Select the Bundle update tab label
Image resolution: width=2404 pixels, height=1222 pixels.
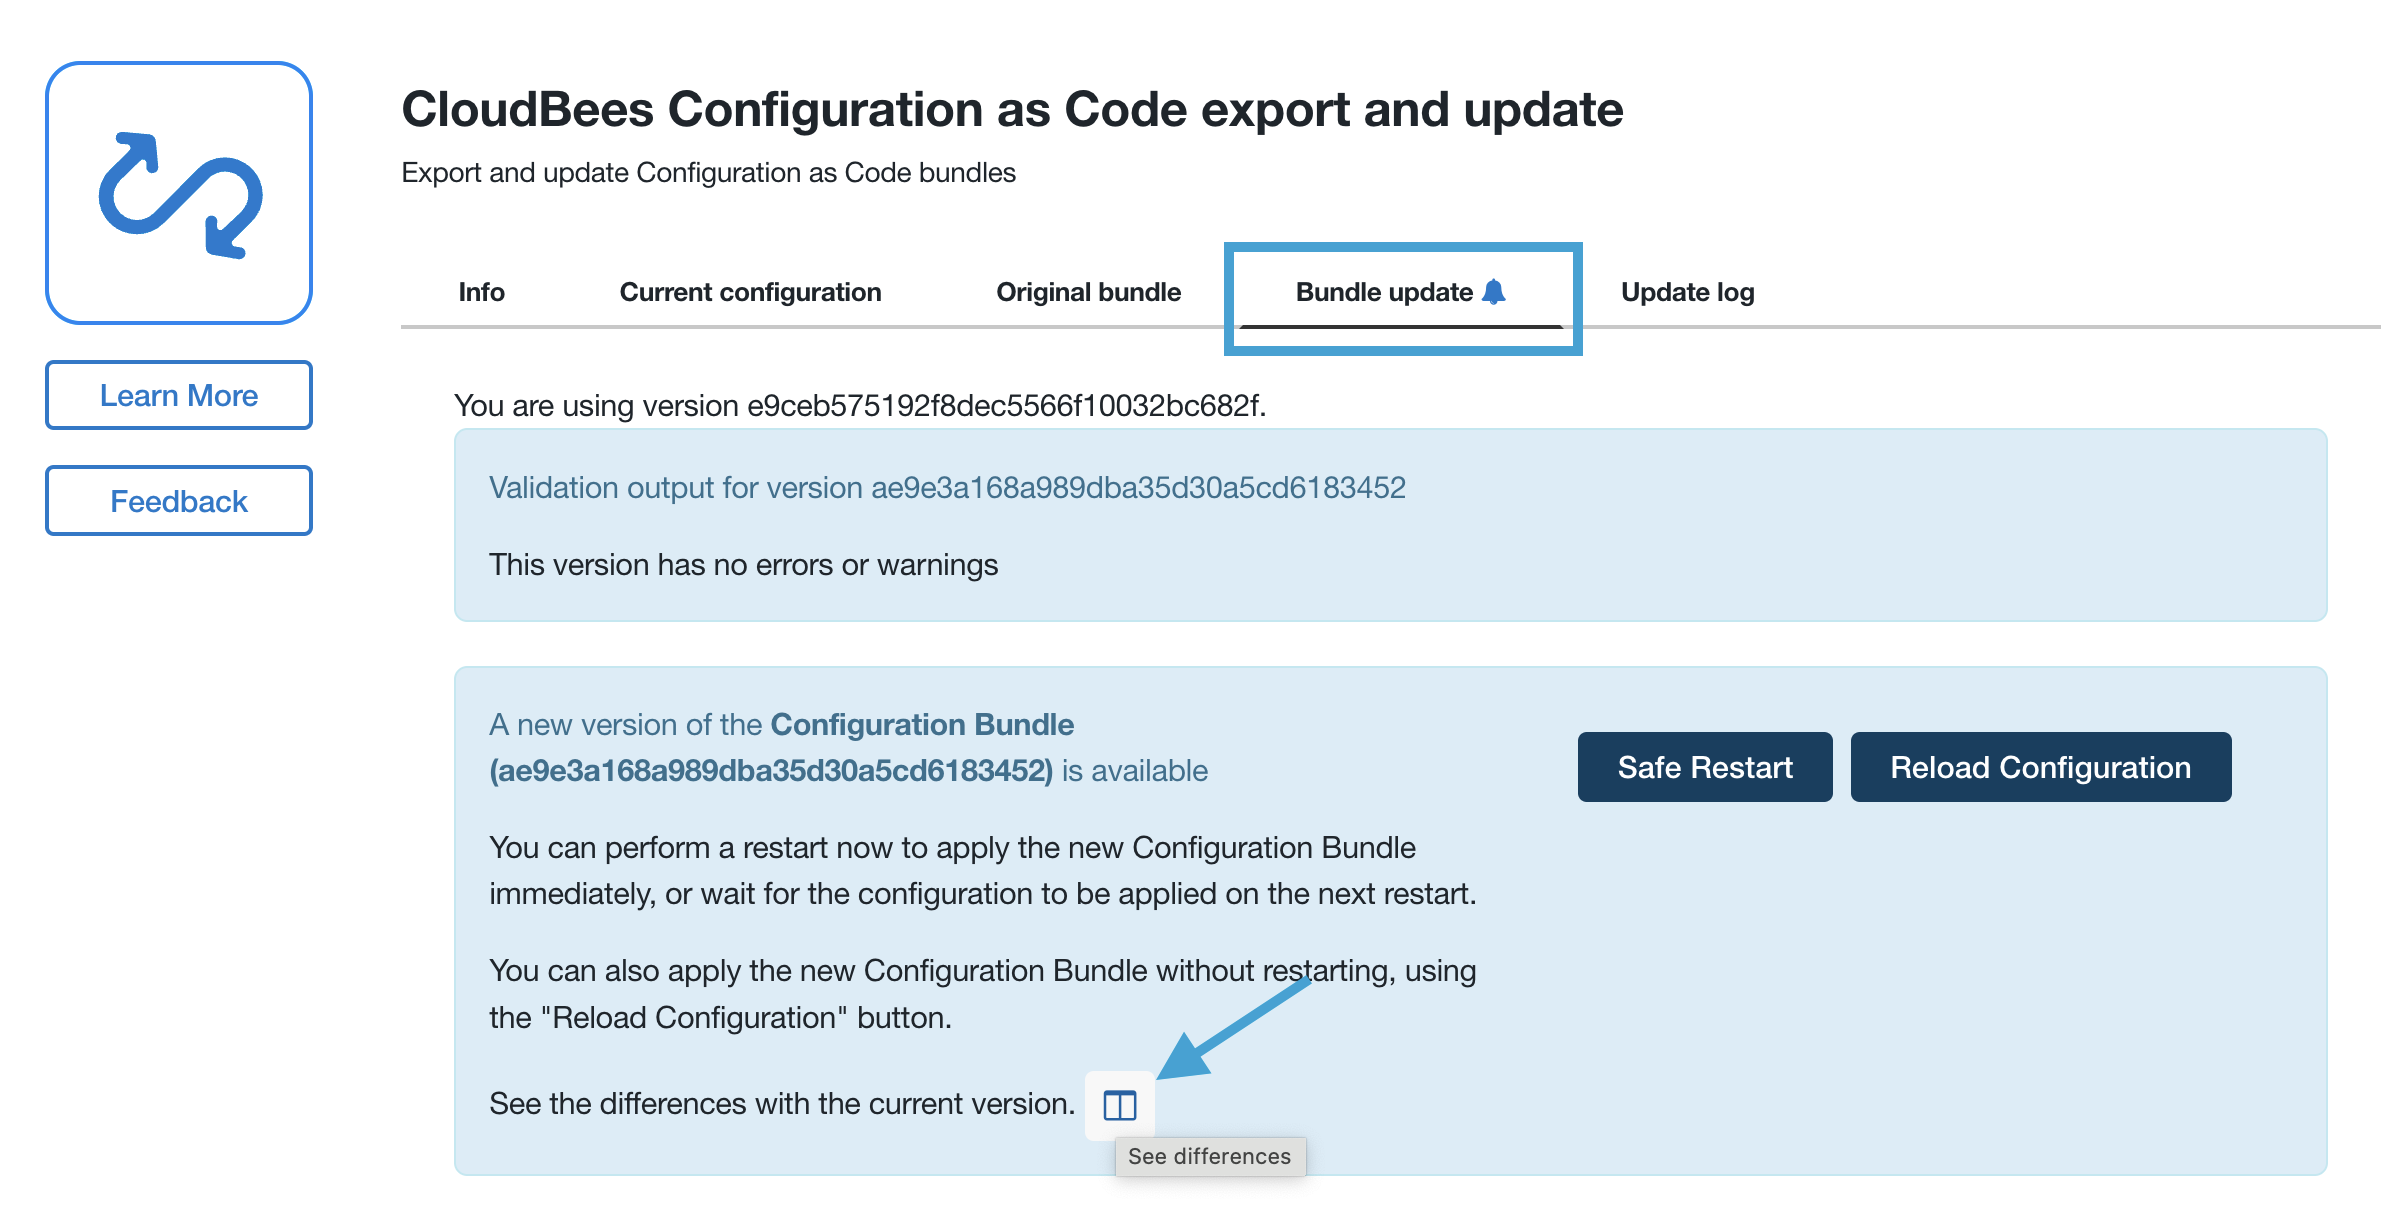1383,292
